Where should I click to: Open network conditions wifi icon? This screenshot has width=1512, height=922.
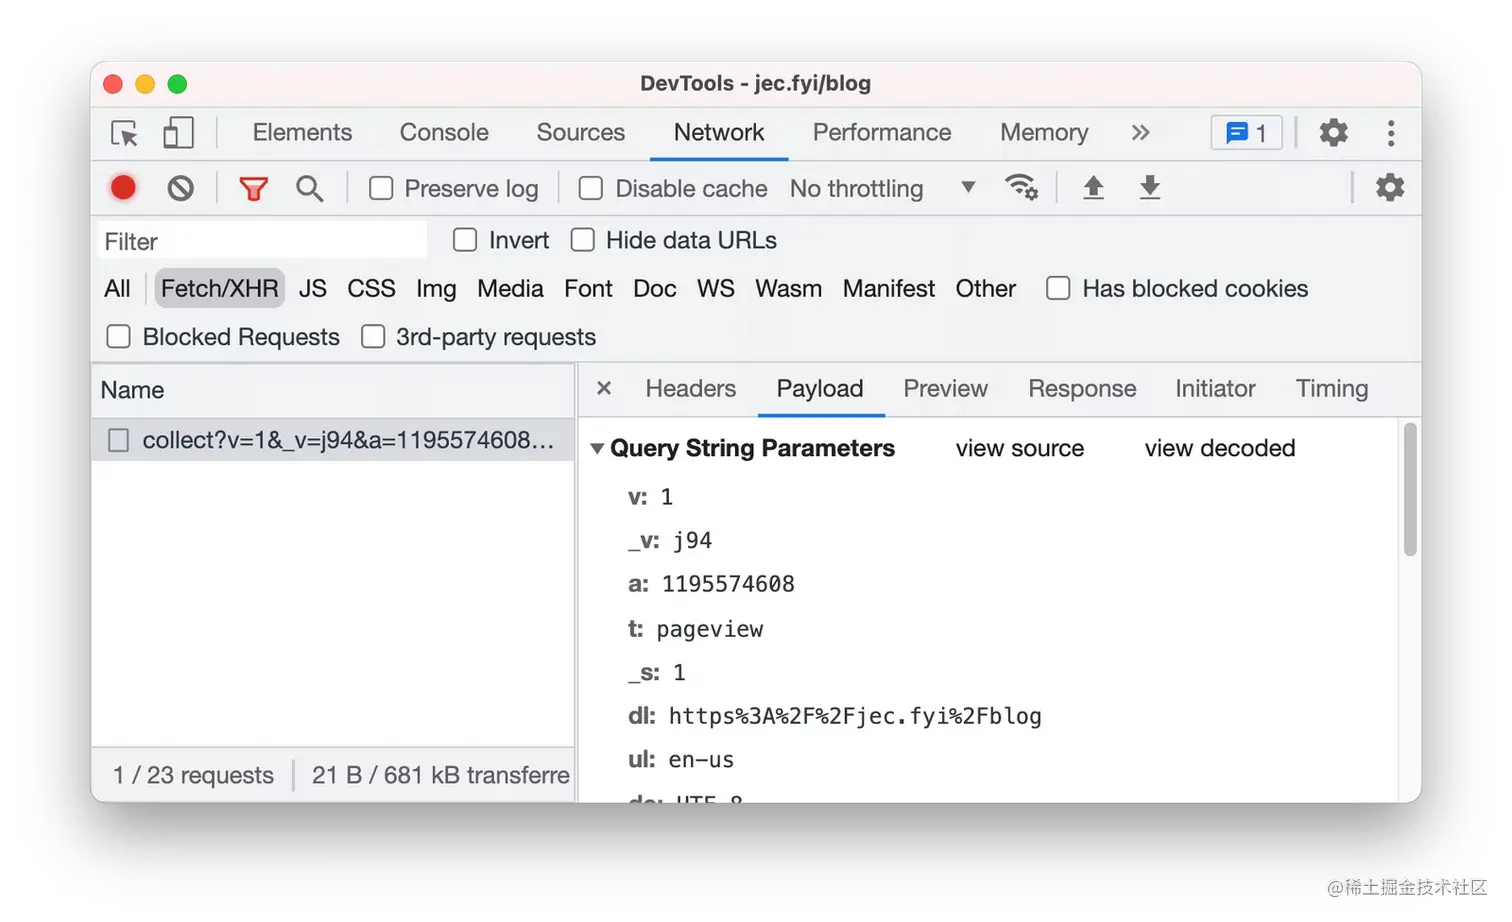pos(1021,188)
